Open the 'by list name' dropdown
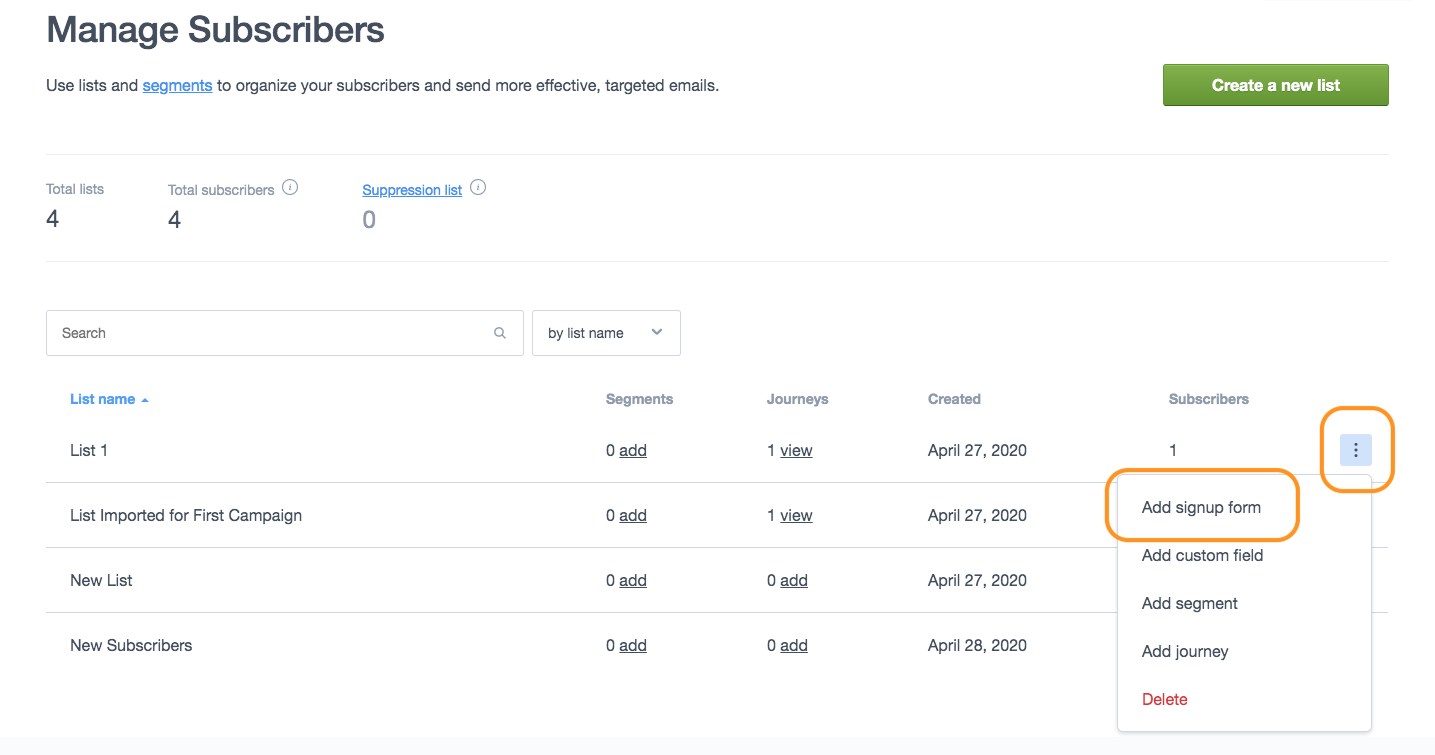This screenshot has height=755, width=1435. [x=606, y=333]
